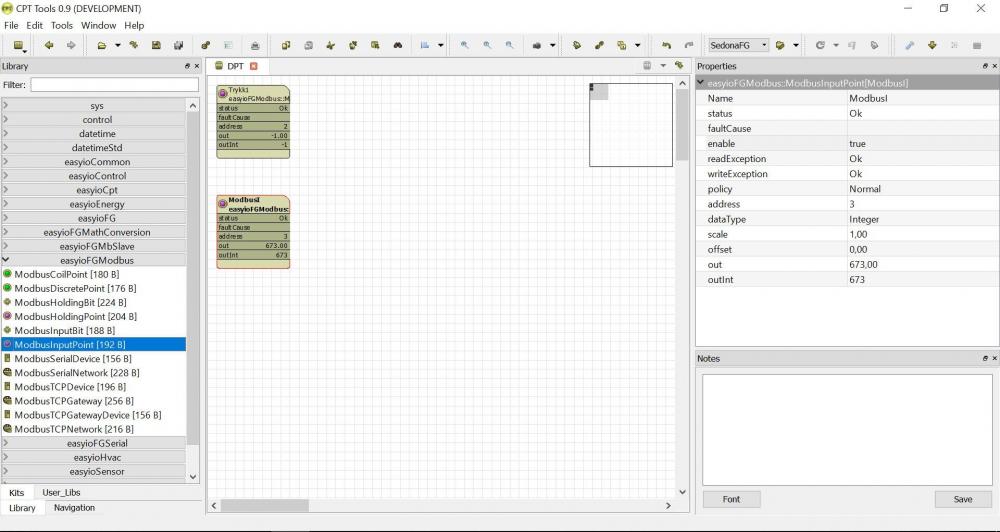Viewport: 1000px width, 532px height.
Task: Switch to the User_Libs tab
Action: 61,493
